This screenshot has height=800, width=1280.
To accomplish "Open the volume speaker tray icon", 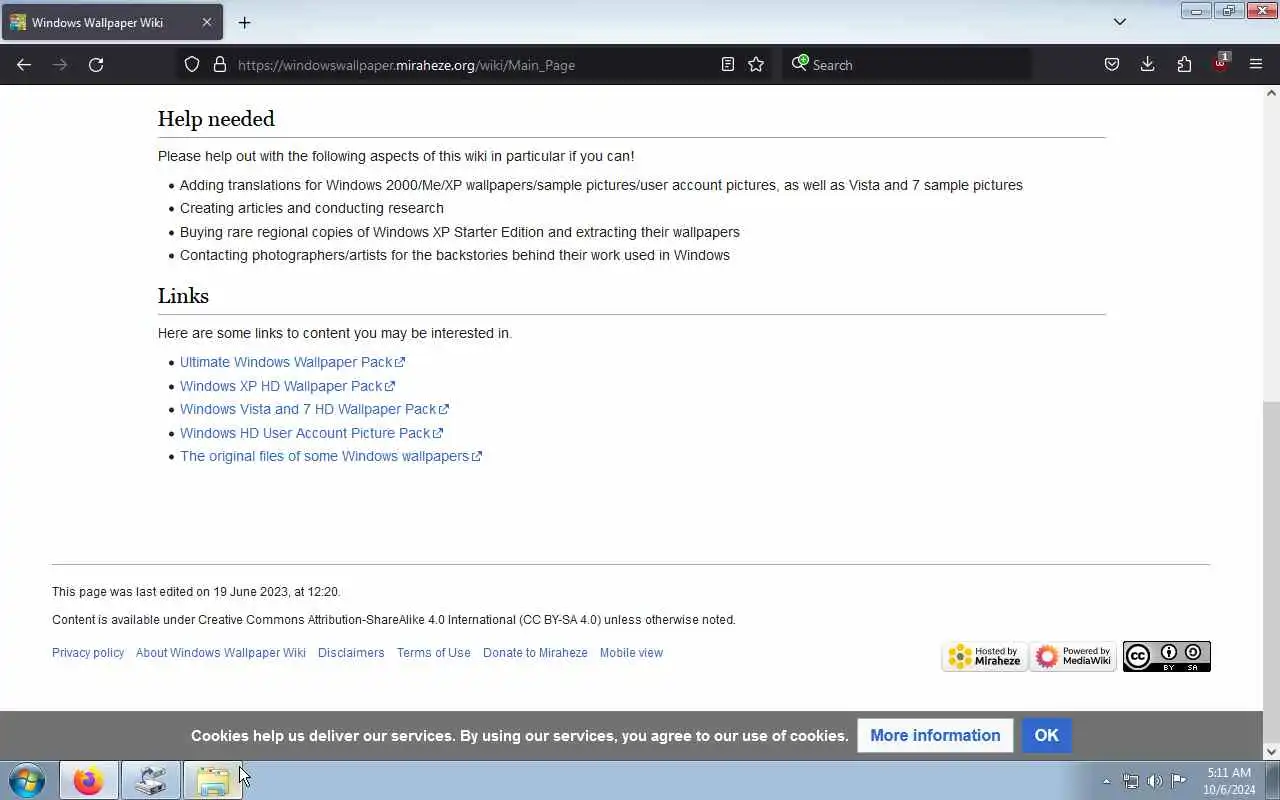I will point(1154,781).
